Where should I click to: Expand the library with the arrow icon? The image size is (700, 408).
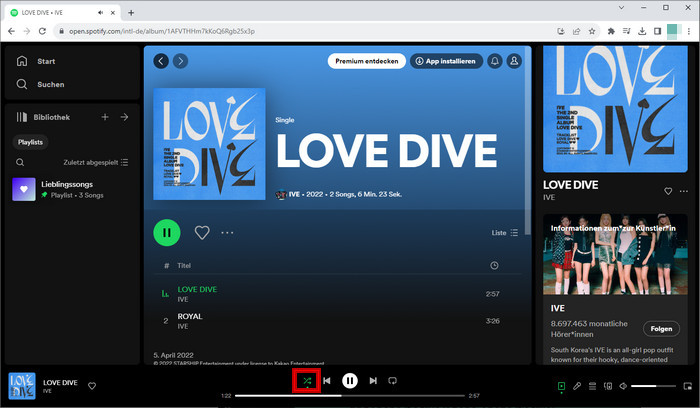click(x=124, y=117)
